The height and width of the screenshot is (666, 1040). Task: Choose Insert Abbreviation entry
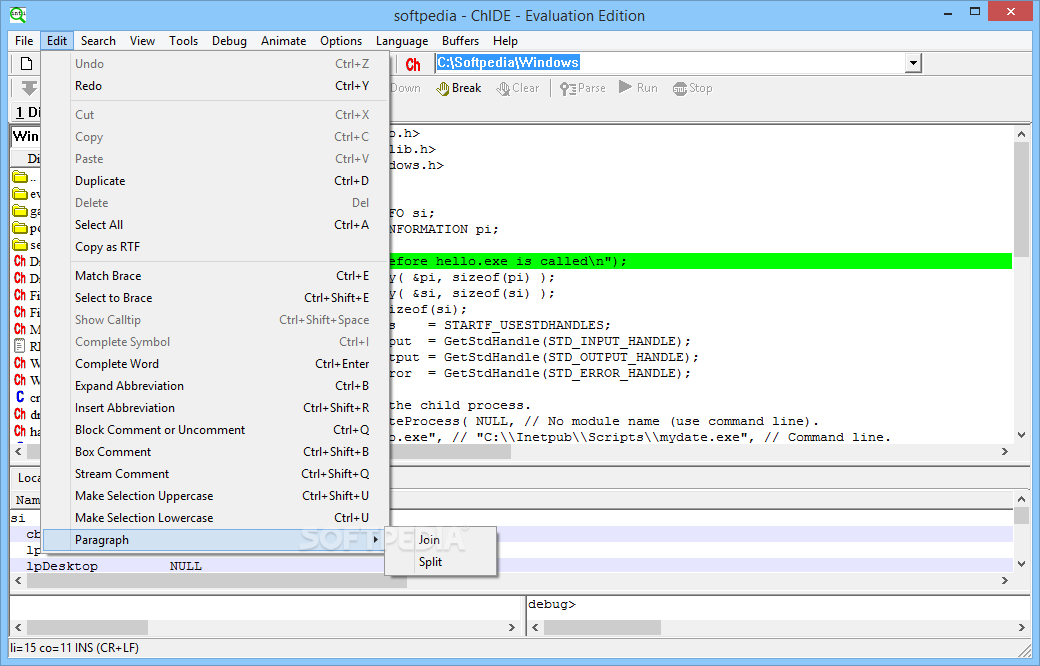216,408
